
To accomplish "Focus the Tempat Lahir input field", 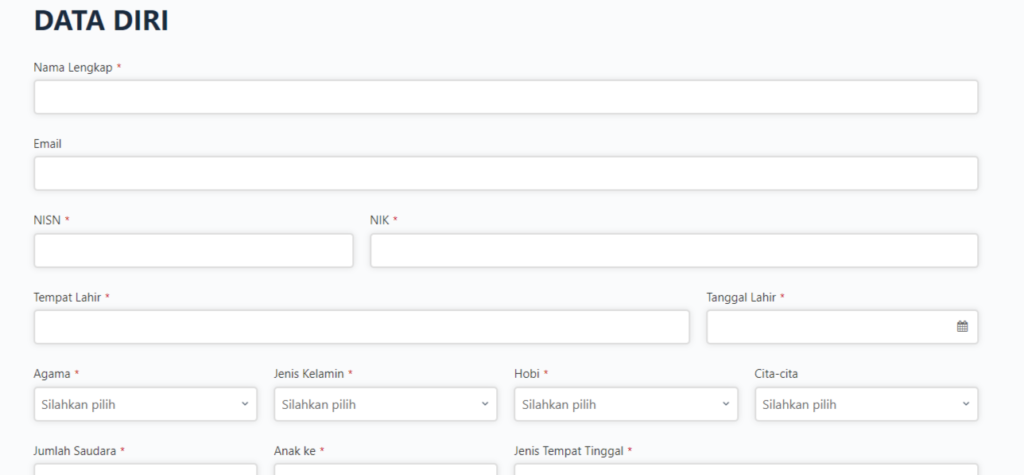I will point(361,327).
